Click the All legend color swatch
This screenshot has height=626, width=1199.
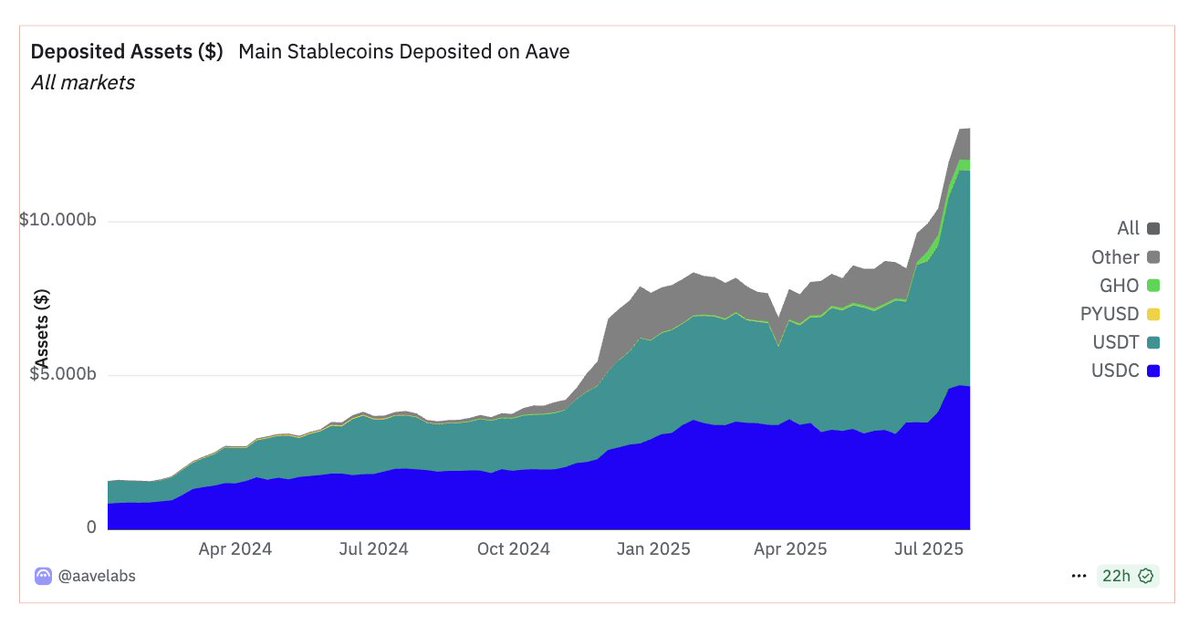click(1153, 229)
